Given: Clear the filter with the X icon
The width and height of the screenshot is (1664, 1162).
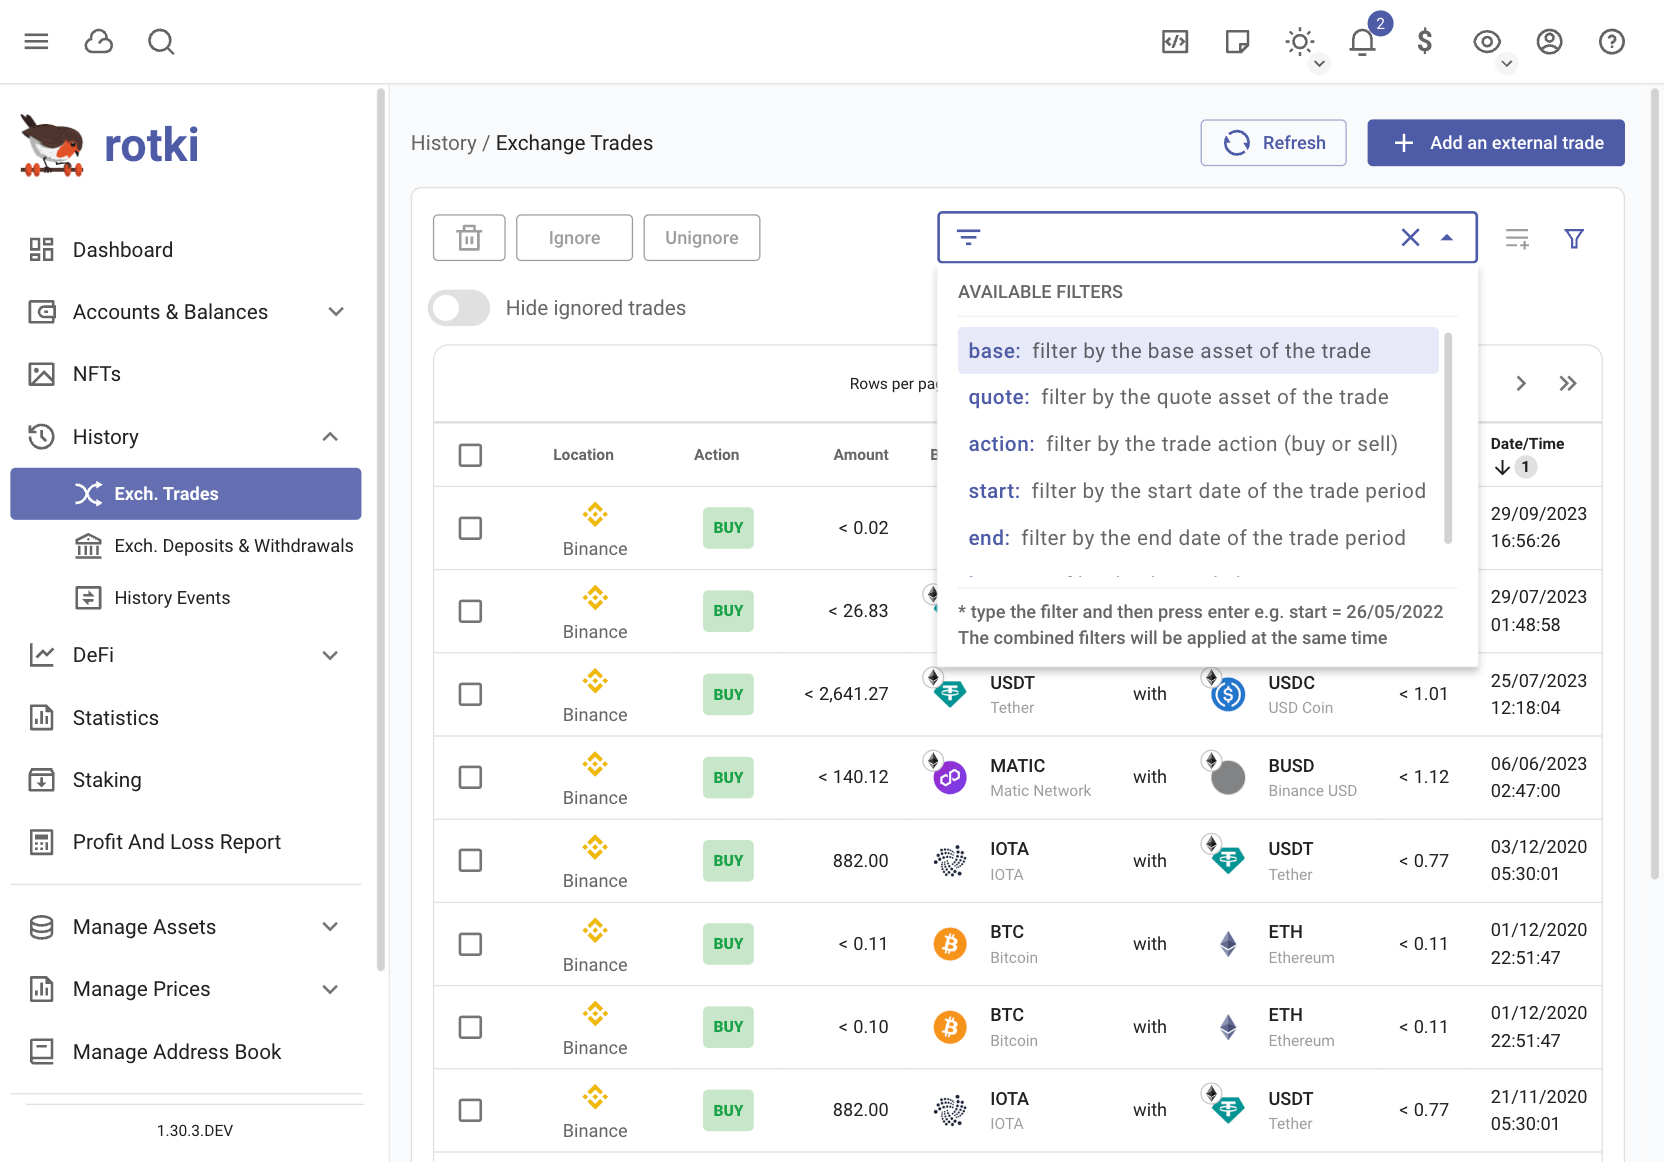Looking at the screenshot, I should (1410, 237).
